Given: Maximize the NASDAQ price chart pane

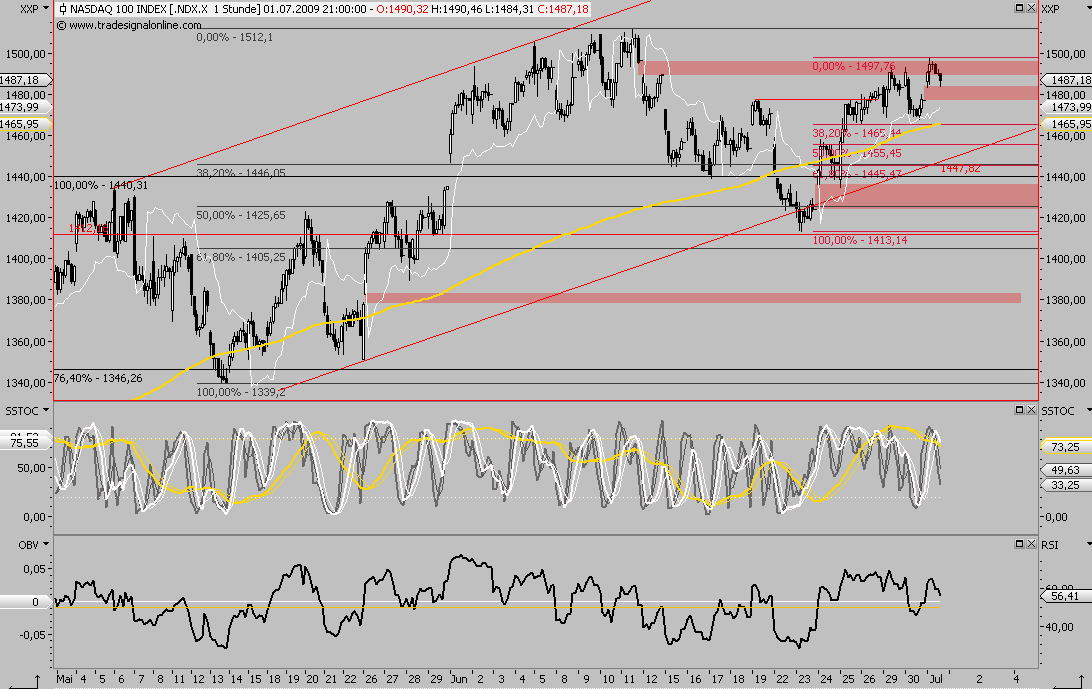Looking at the screenshot, I should pos(1020,8).
